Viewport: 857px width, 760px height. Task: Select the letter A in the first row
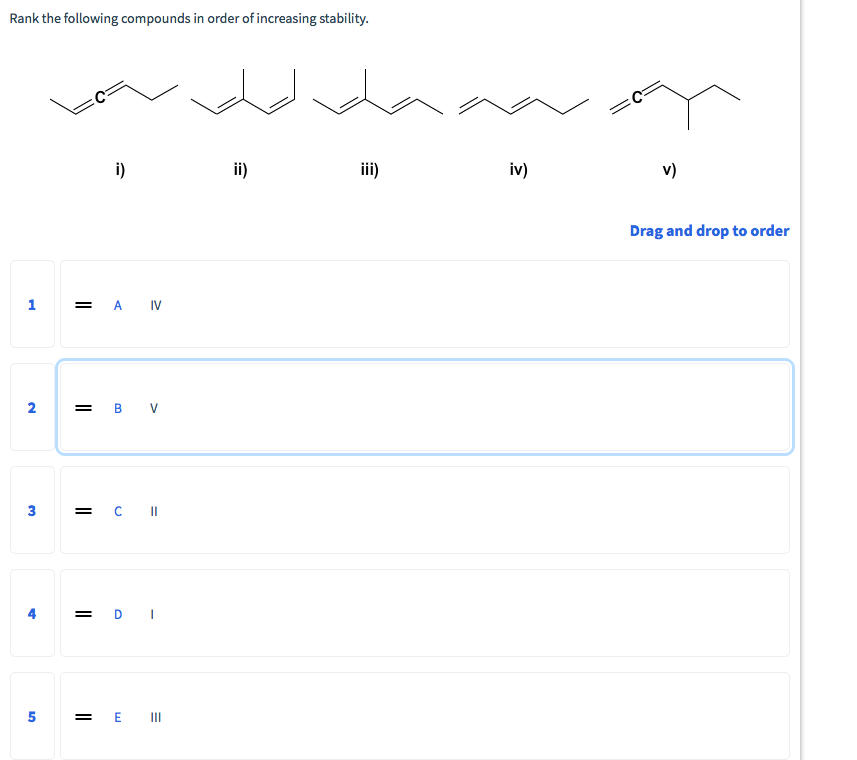click(117, 305)
